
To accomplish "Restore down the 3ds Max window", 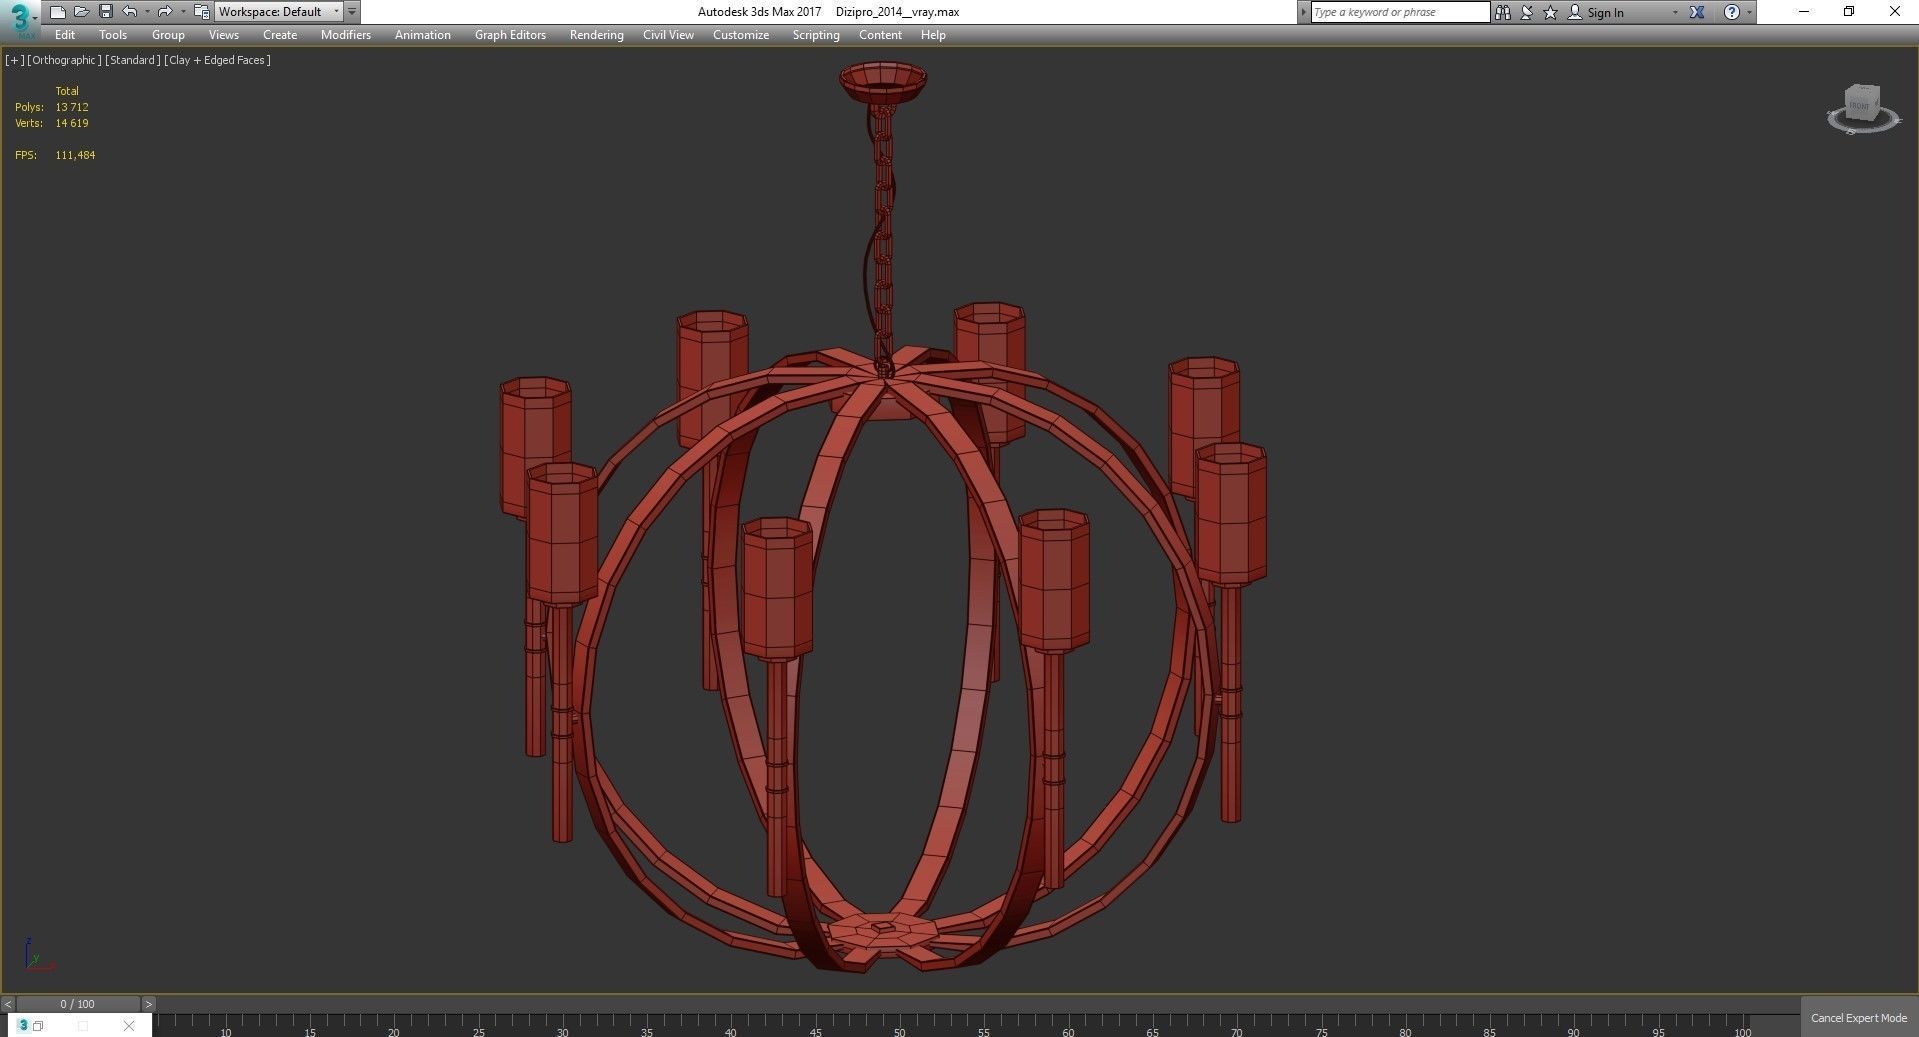I will (x=1849, y=12).
